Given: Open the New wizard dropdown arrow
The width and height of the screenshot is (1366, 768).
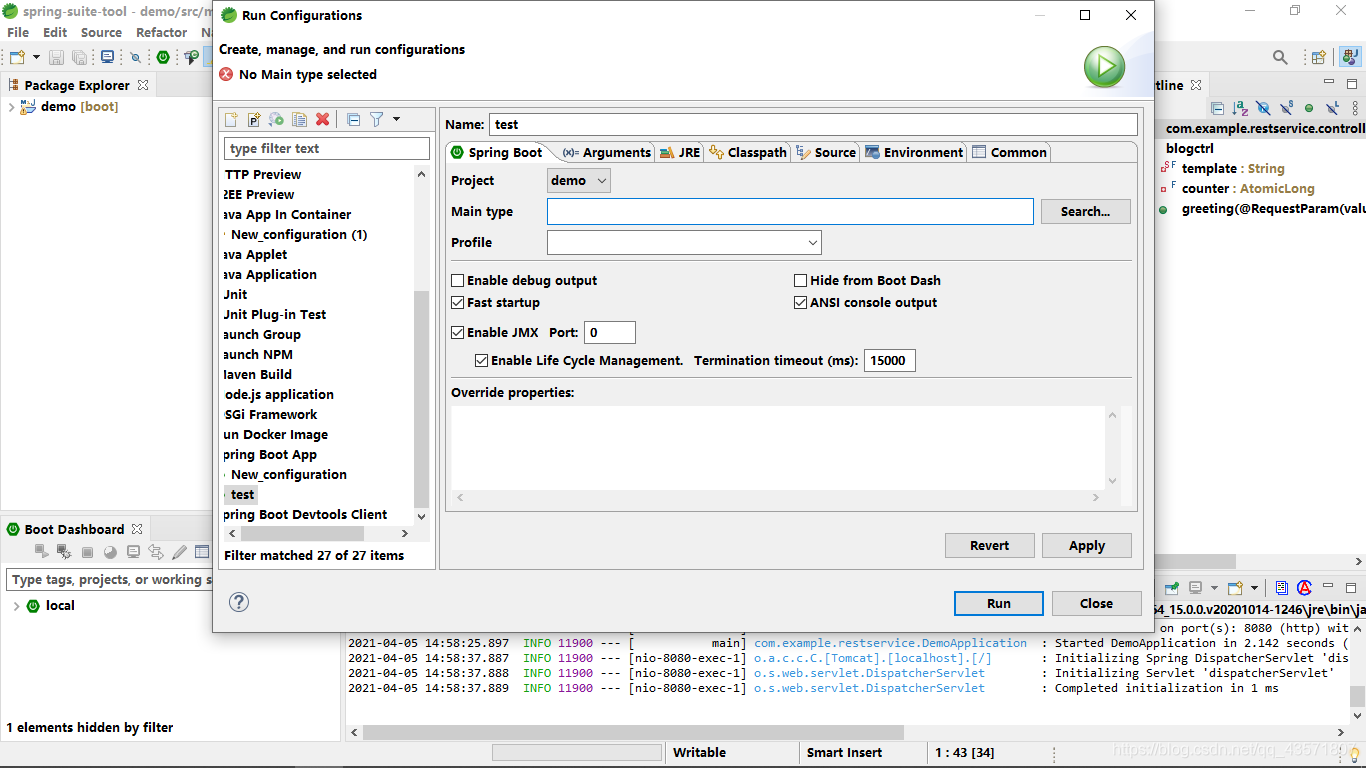Looking at the screenshot, I should pyautogui.click(x=36, y=57).
